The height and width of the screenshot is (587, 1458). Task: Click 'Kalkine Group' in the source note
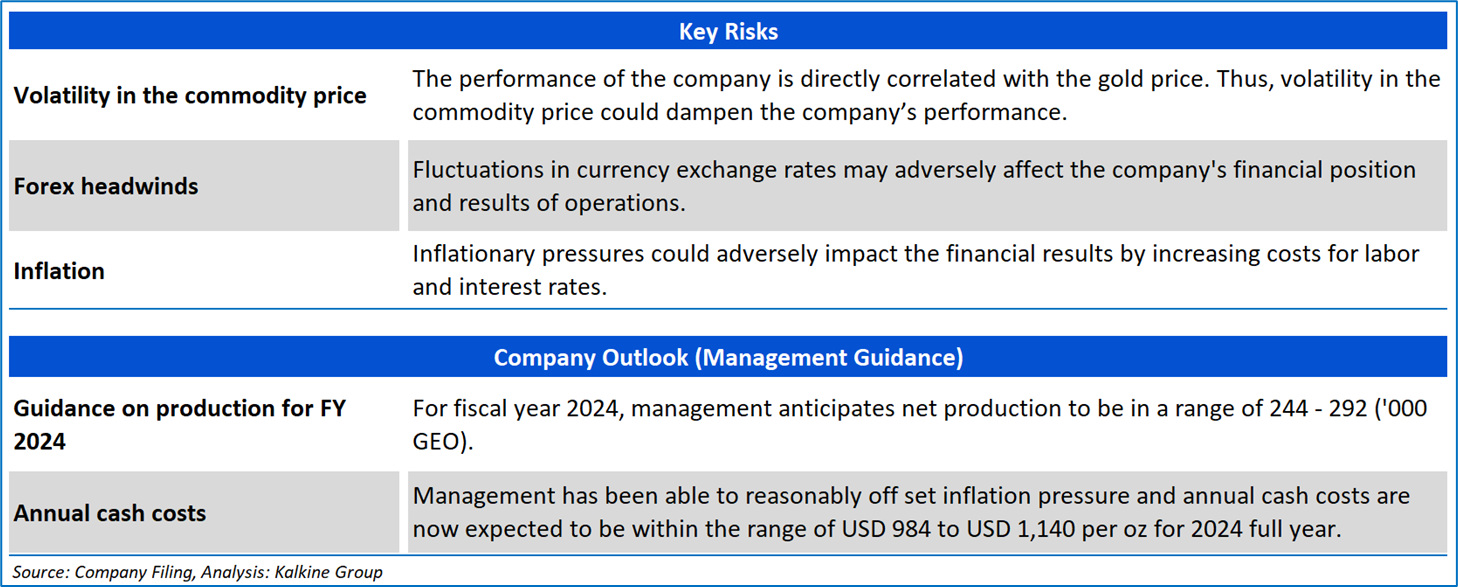pyautogui.click(x=334, y=573)
